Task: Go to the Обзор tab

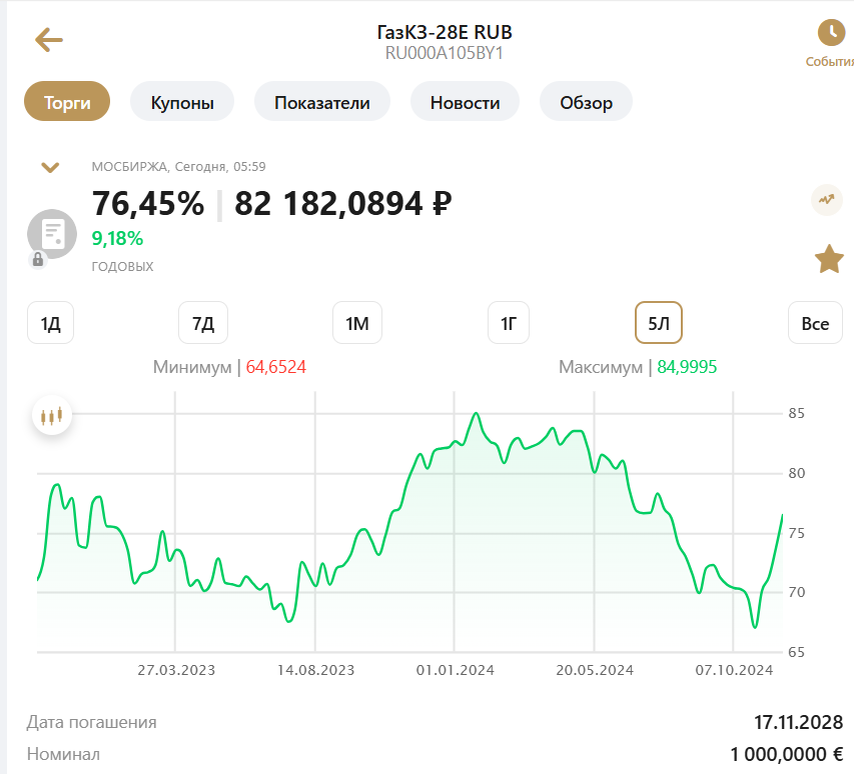Action: pos(586,102)
